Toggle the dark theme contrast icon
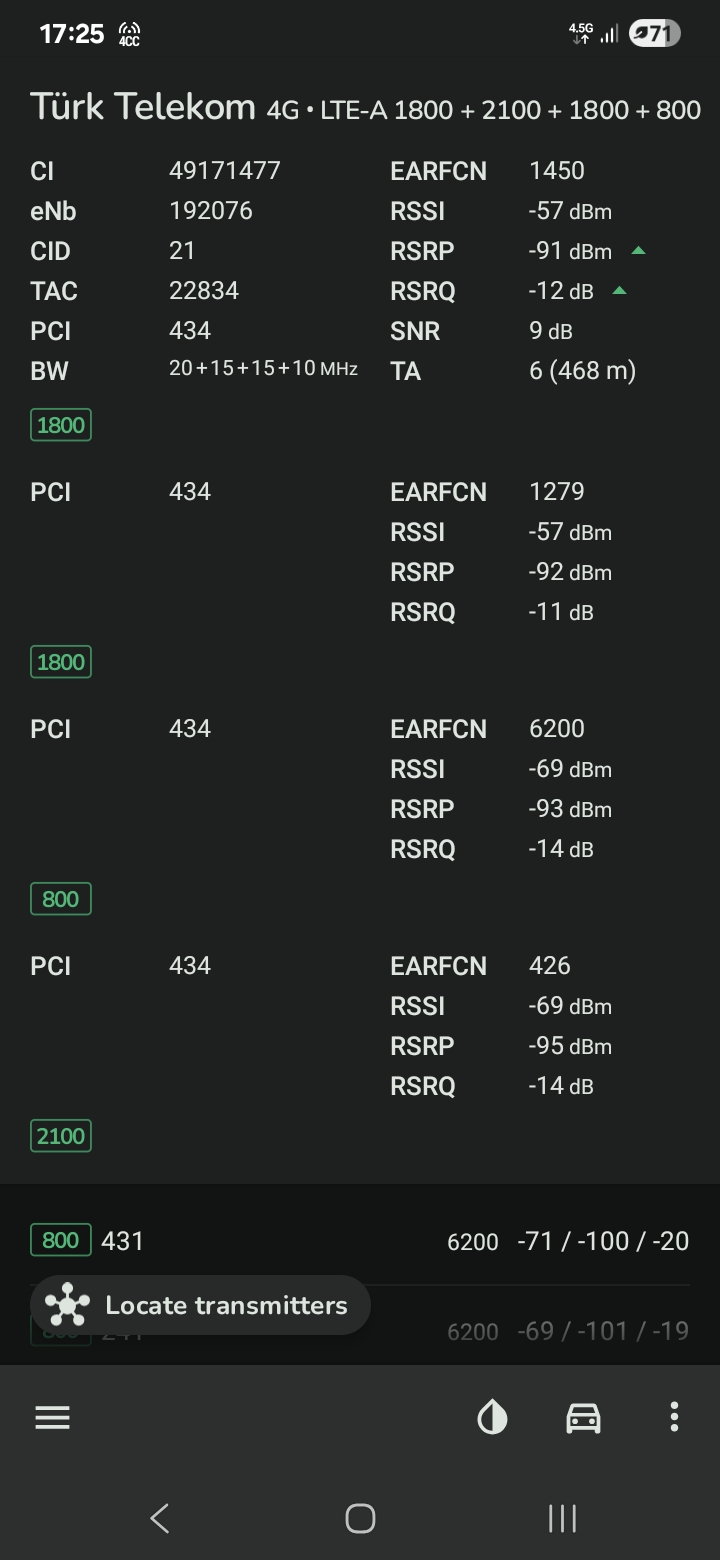 [492, 1417]
